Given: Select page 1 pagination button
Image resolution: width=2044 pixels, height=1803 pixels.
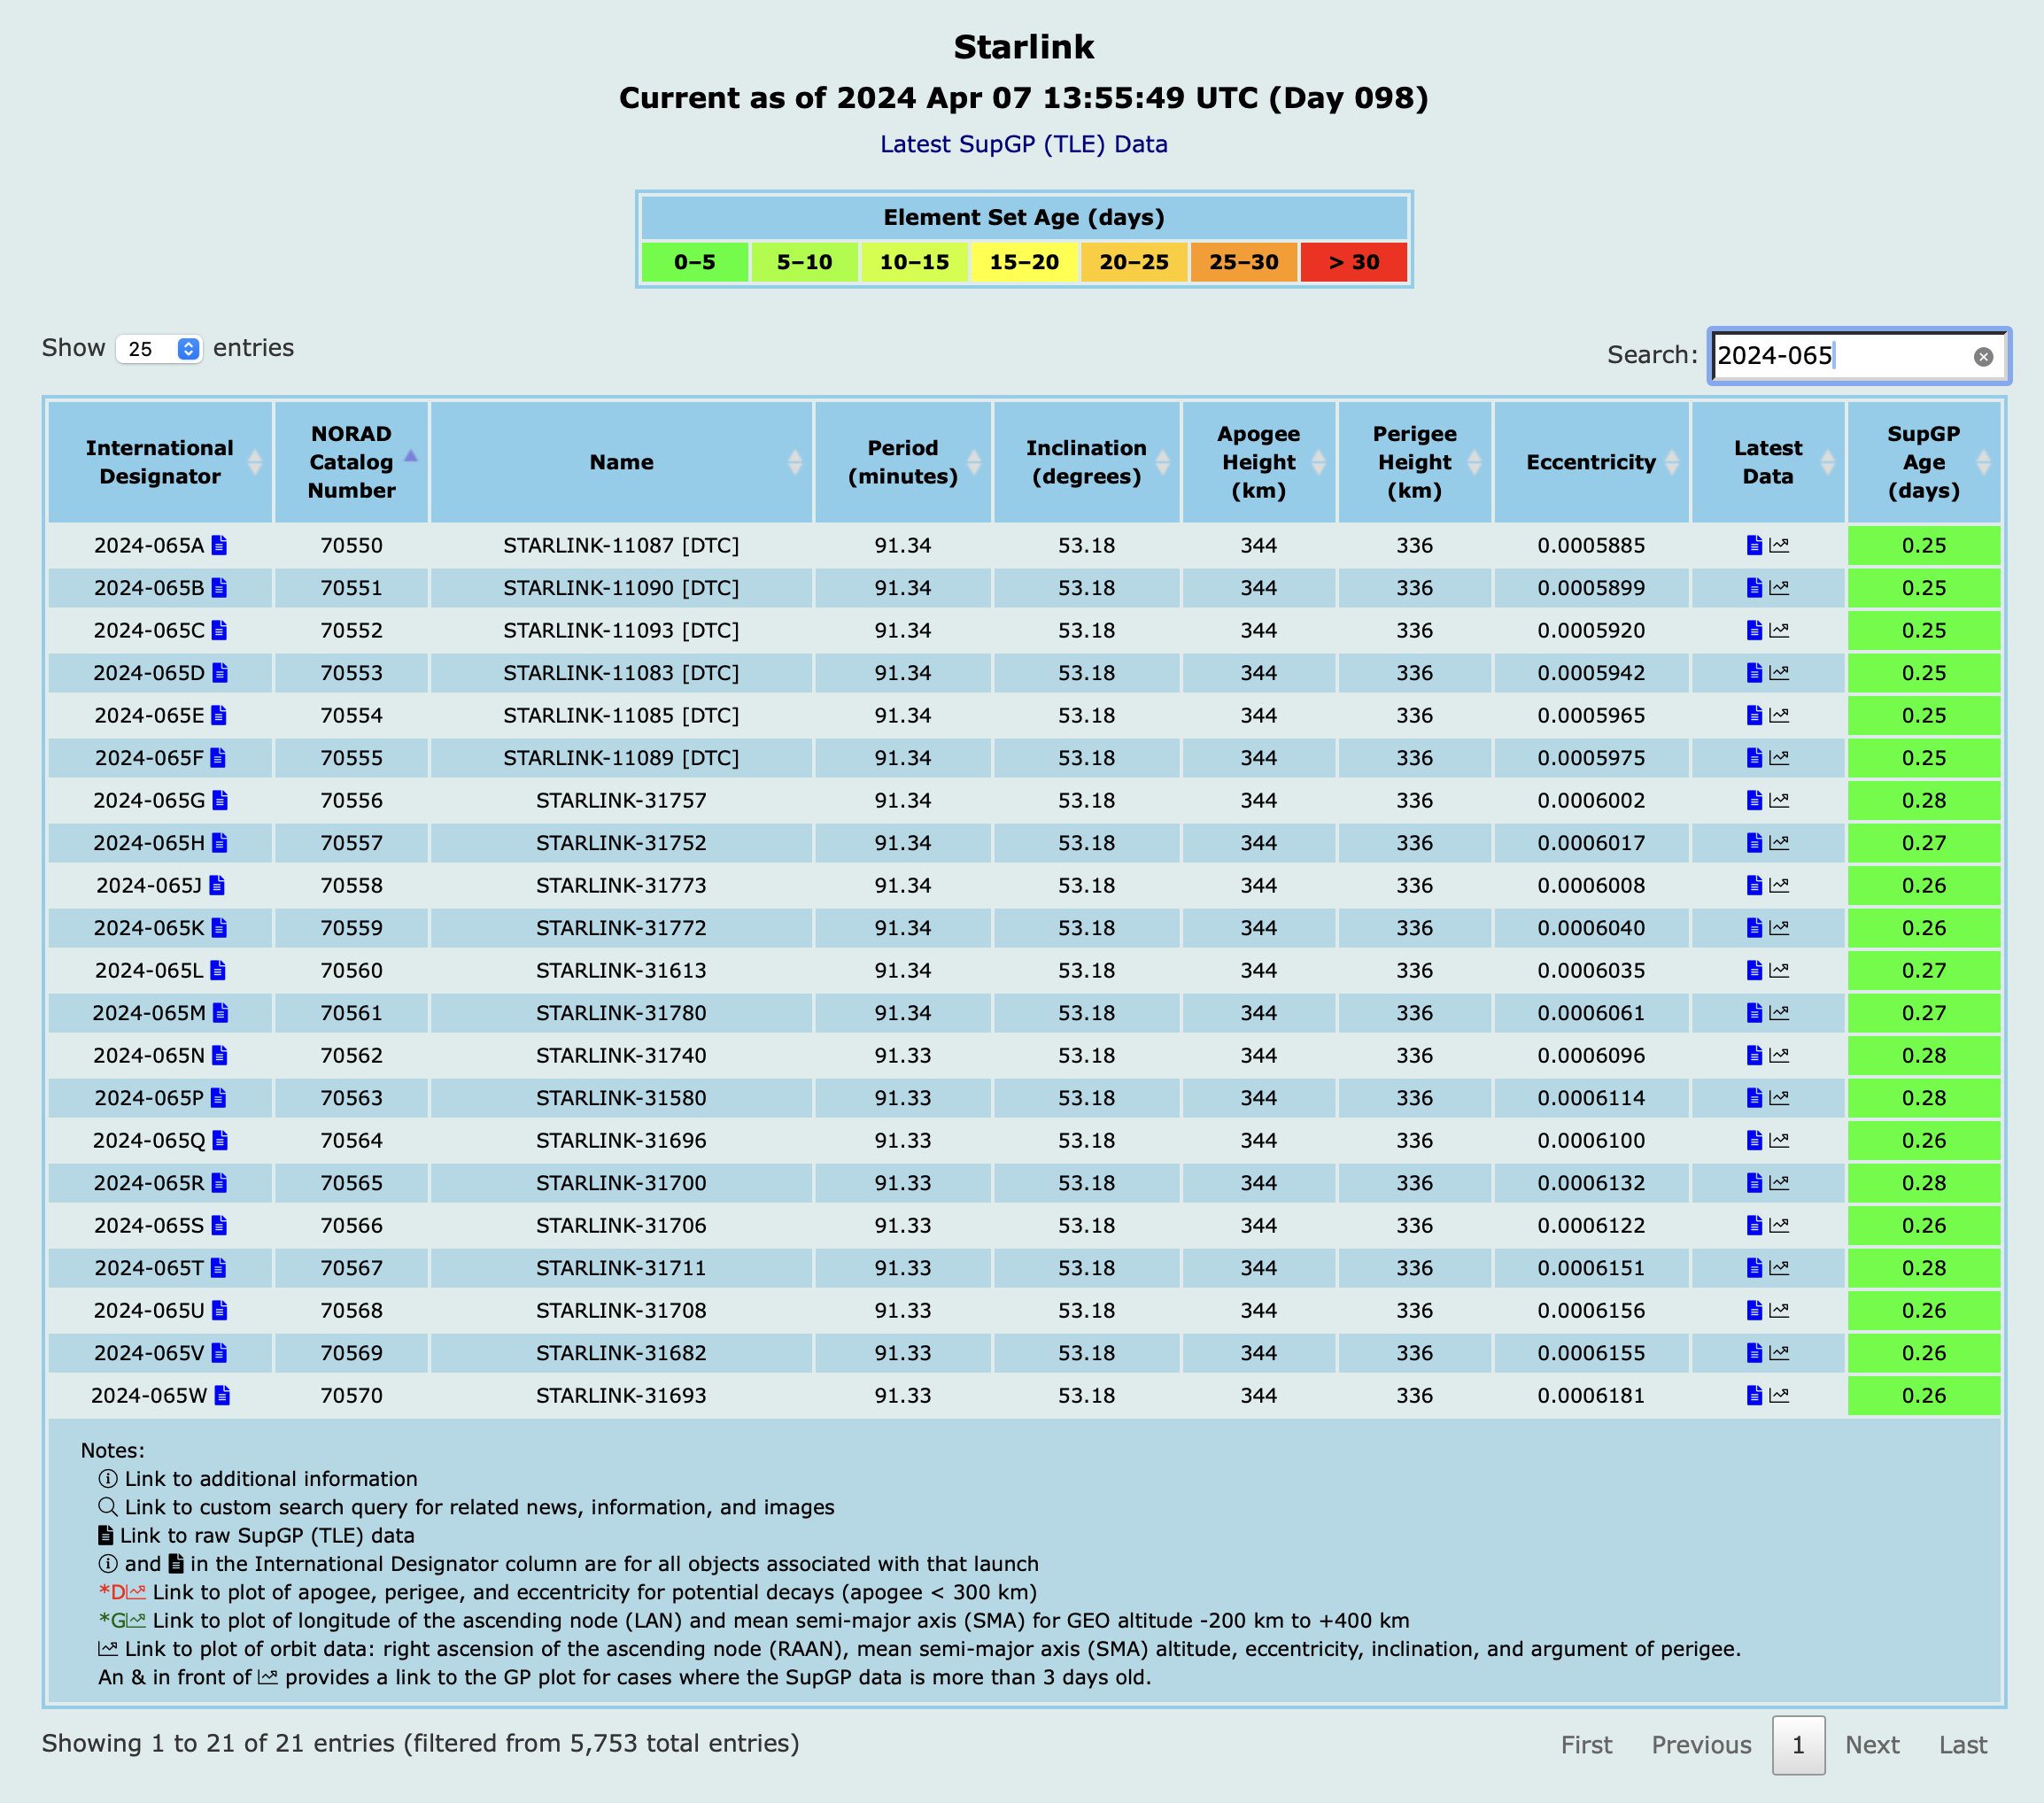Looking at the screenshot, I should point(1798,1745).
